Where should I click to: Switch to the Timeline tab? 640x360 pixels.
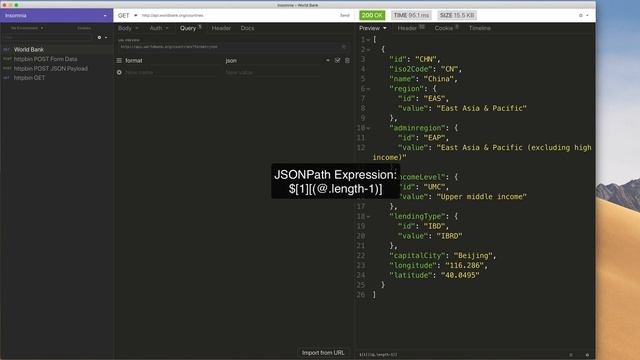[x=480, y=28]
